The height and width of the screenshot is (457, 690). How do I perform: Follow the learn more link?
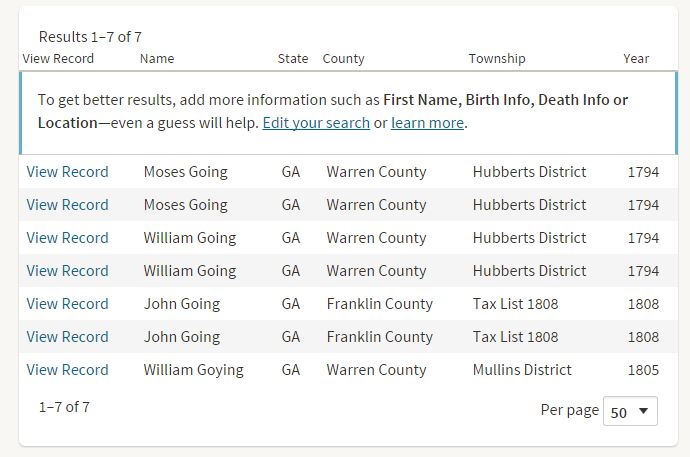point(427,123)
